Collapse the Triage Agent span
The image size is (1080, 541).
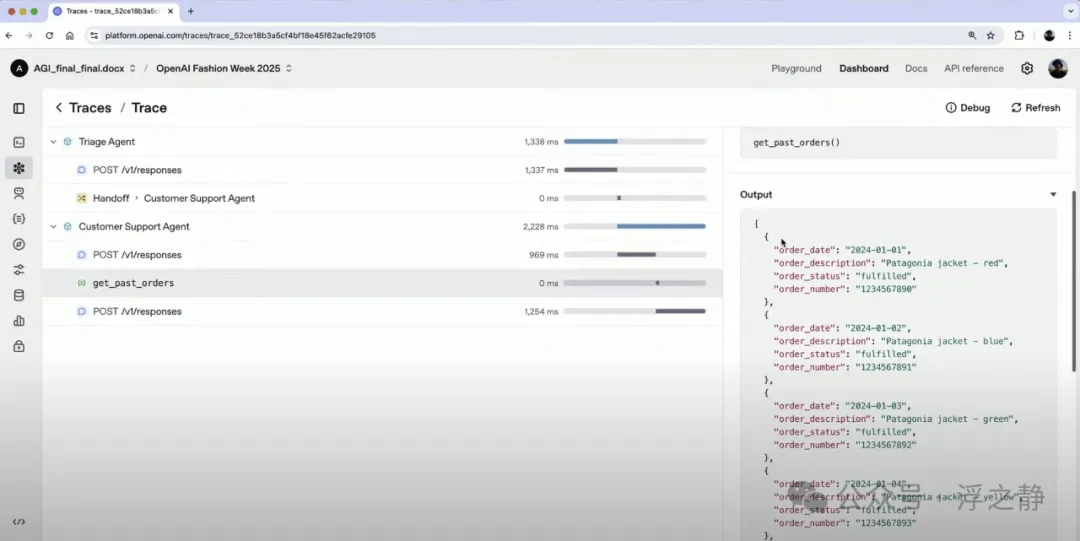click(x=53, y=141)
